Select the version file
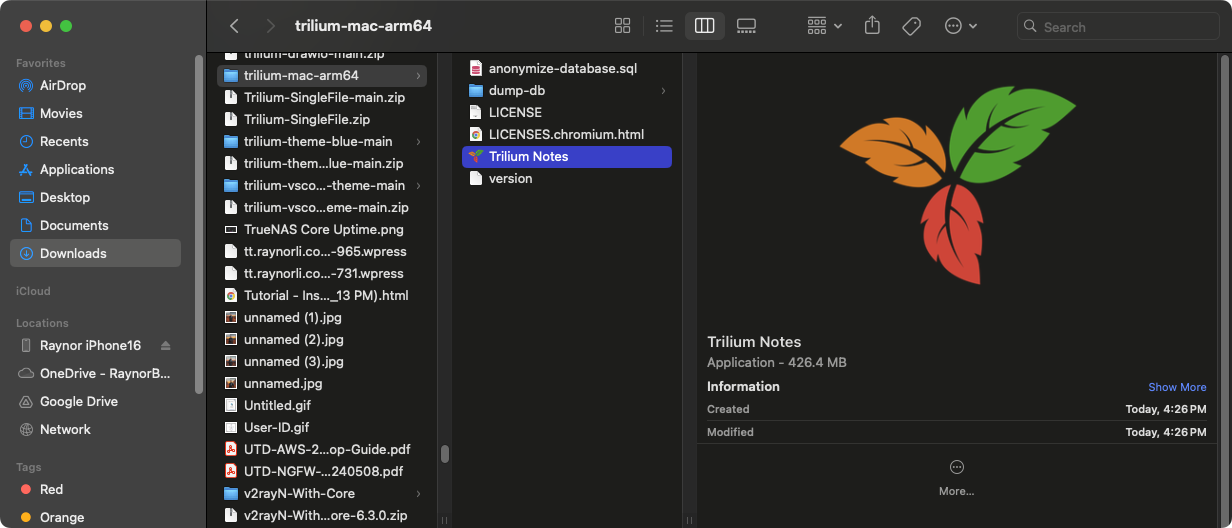 pyautogui.click(x=567, y=178)
